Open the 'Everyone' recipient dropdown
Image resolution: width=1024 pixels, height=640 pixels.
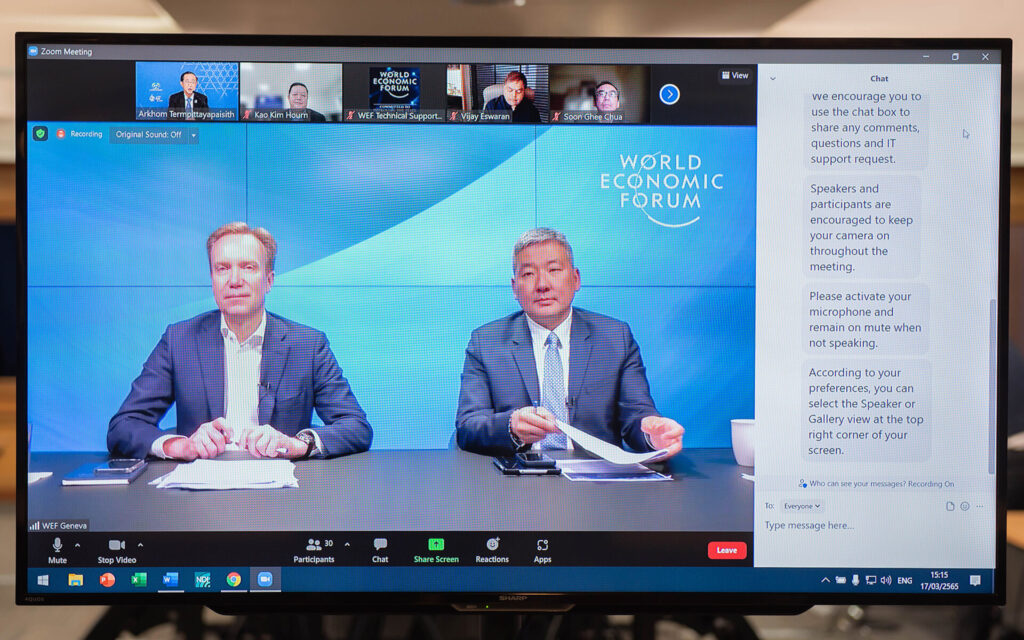(x=801, y=506)
